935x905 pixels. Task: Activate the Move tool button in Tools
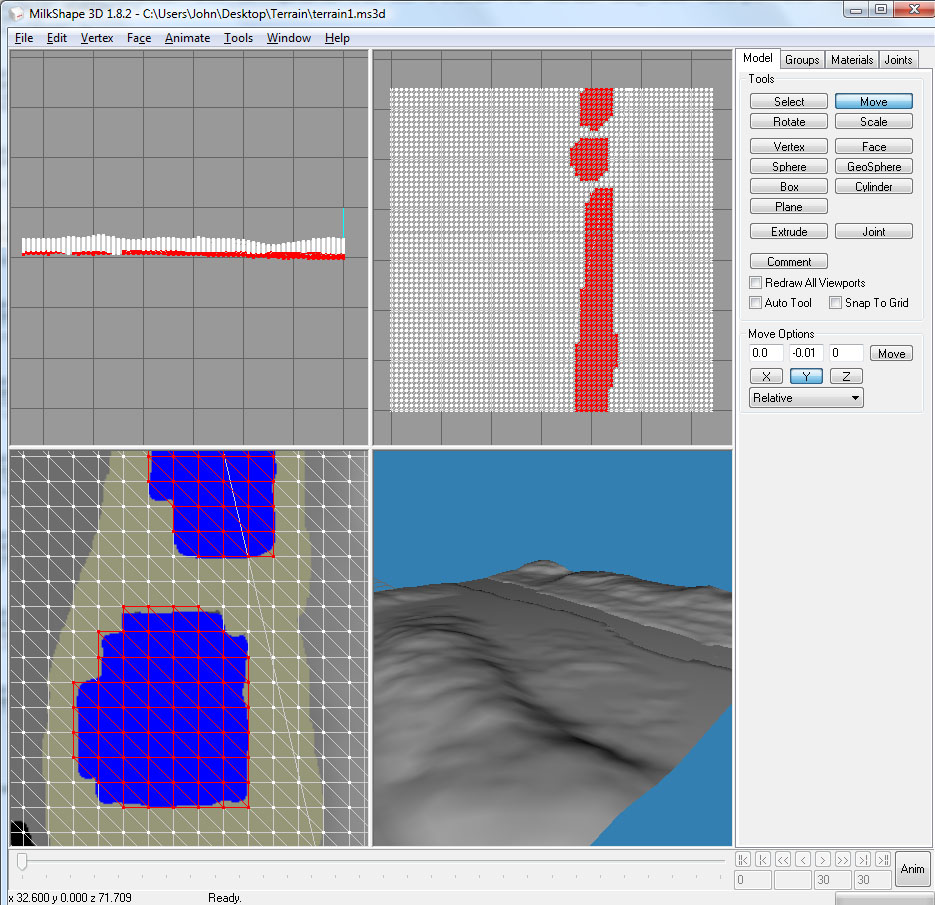[874, 101]
